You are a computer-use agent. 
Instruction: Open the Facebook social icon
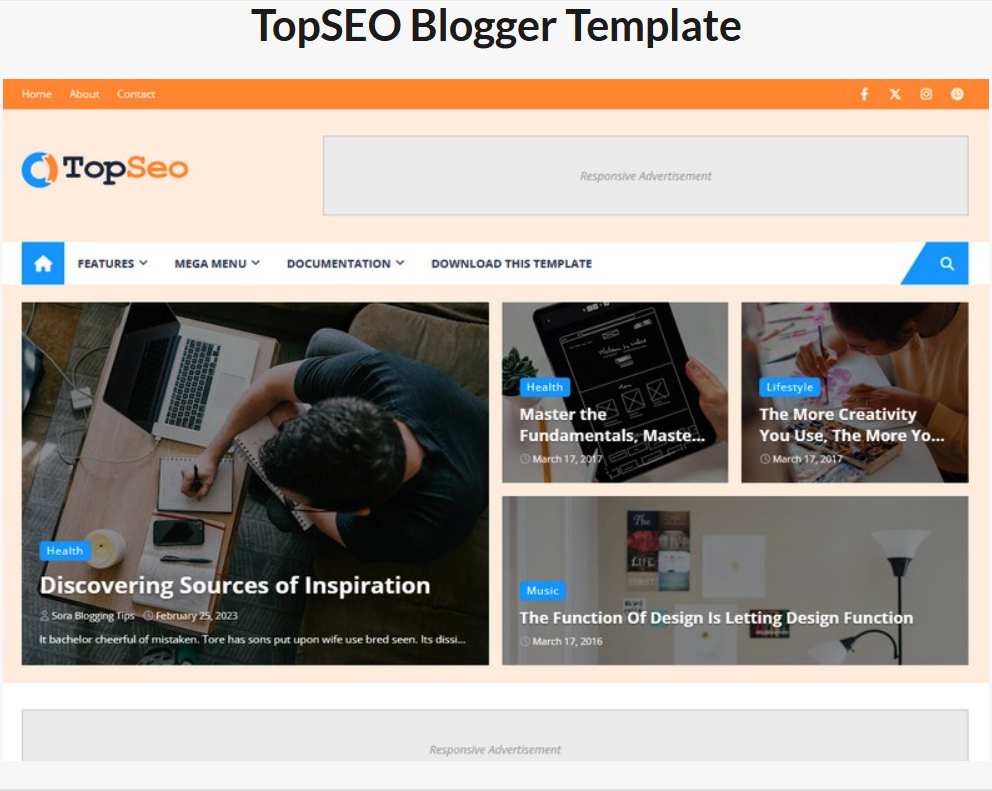click(x=864, y=94)
